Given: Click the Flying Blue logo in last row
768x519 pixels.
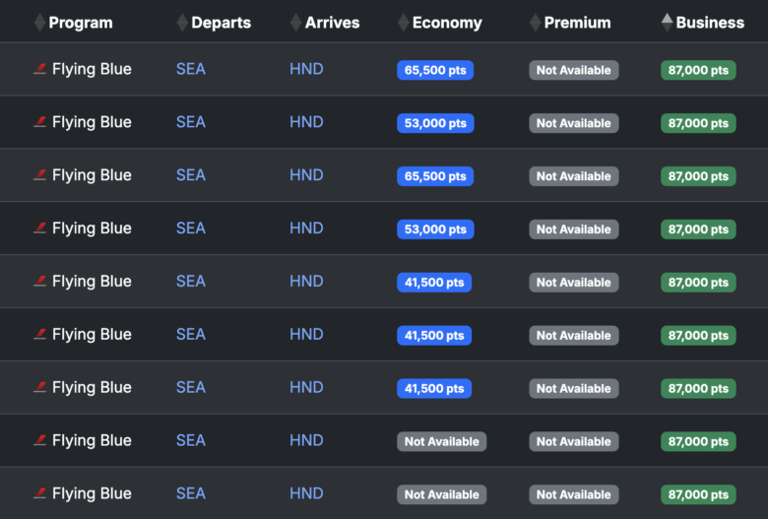Looking at the screenshot, I should click(x=40, y=494).
